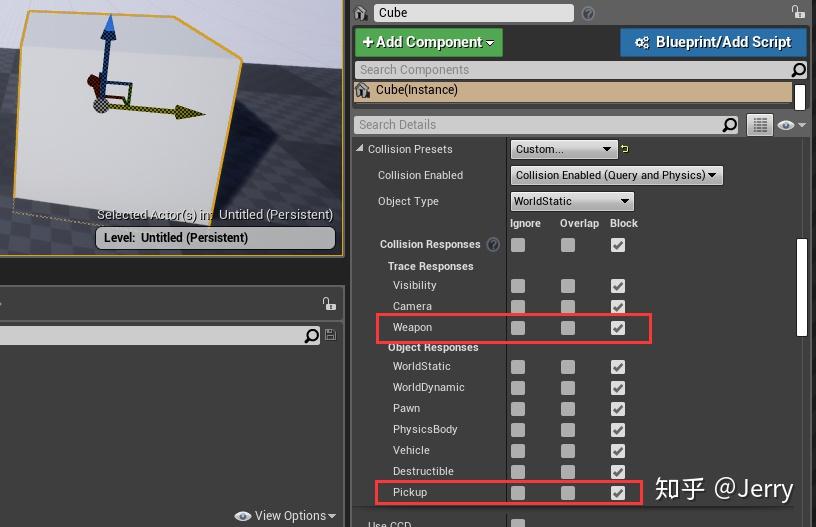
Task: Click the blue Z-axis translate gizmo arrow
Action: (109, 29)
